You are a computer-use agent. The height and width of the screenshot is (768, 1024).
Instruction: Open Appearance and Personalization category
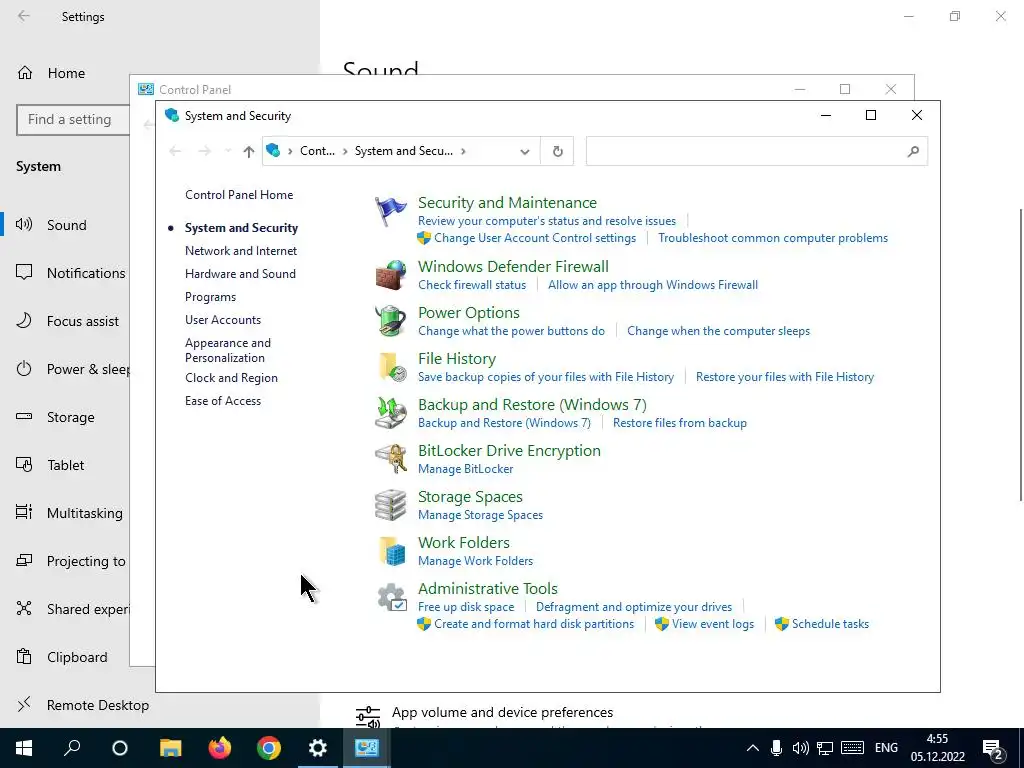click(227, 350)
